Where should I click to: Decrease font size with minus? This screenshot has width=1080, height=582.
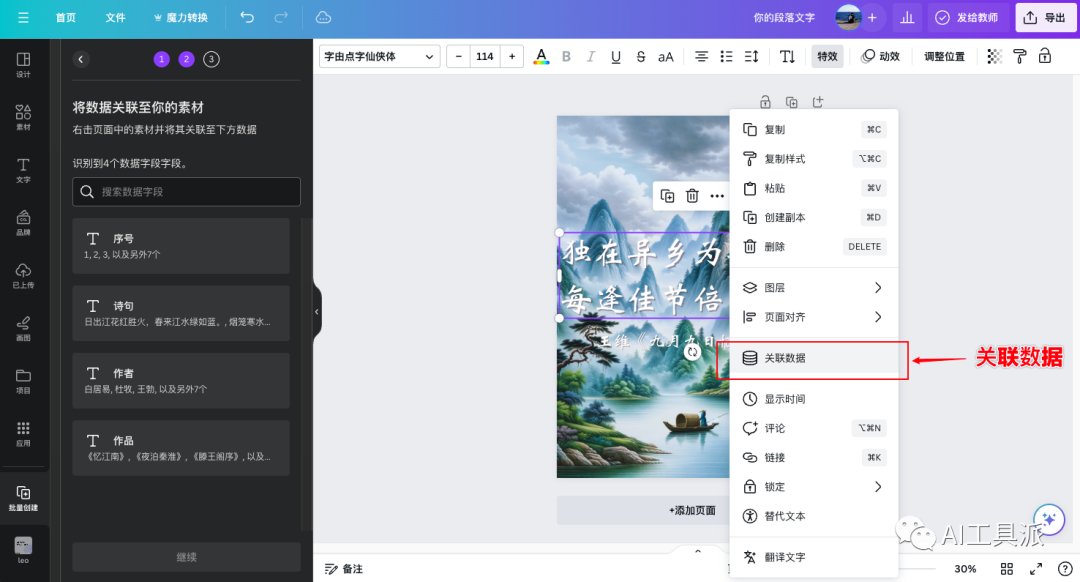[x=459, y=56]
